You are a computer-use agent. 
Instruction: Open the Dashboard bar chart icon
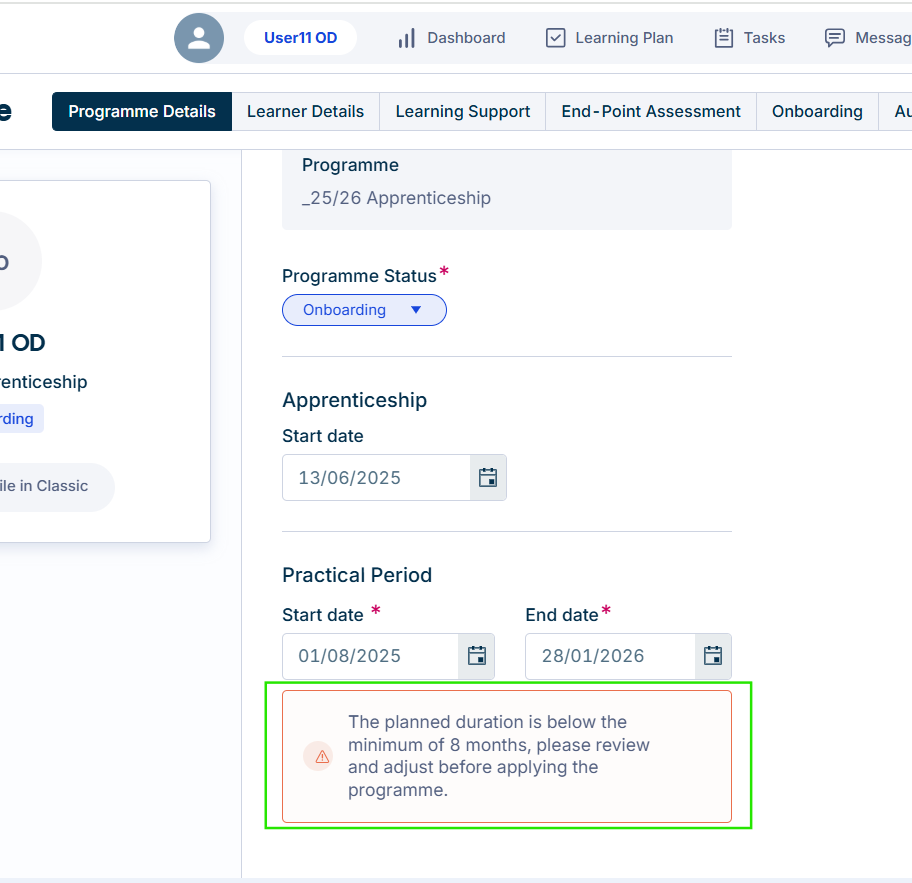(x=407, y=38)
